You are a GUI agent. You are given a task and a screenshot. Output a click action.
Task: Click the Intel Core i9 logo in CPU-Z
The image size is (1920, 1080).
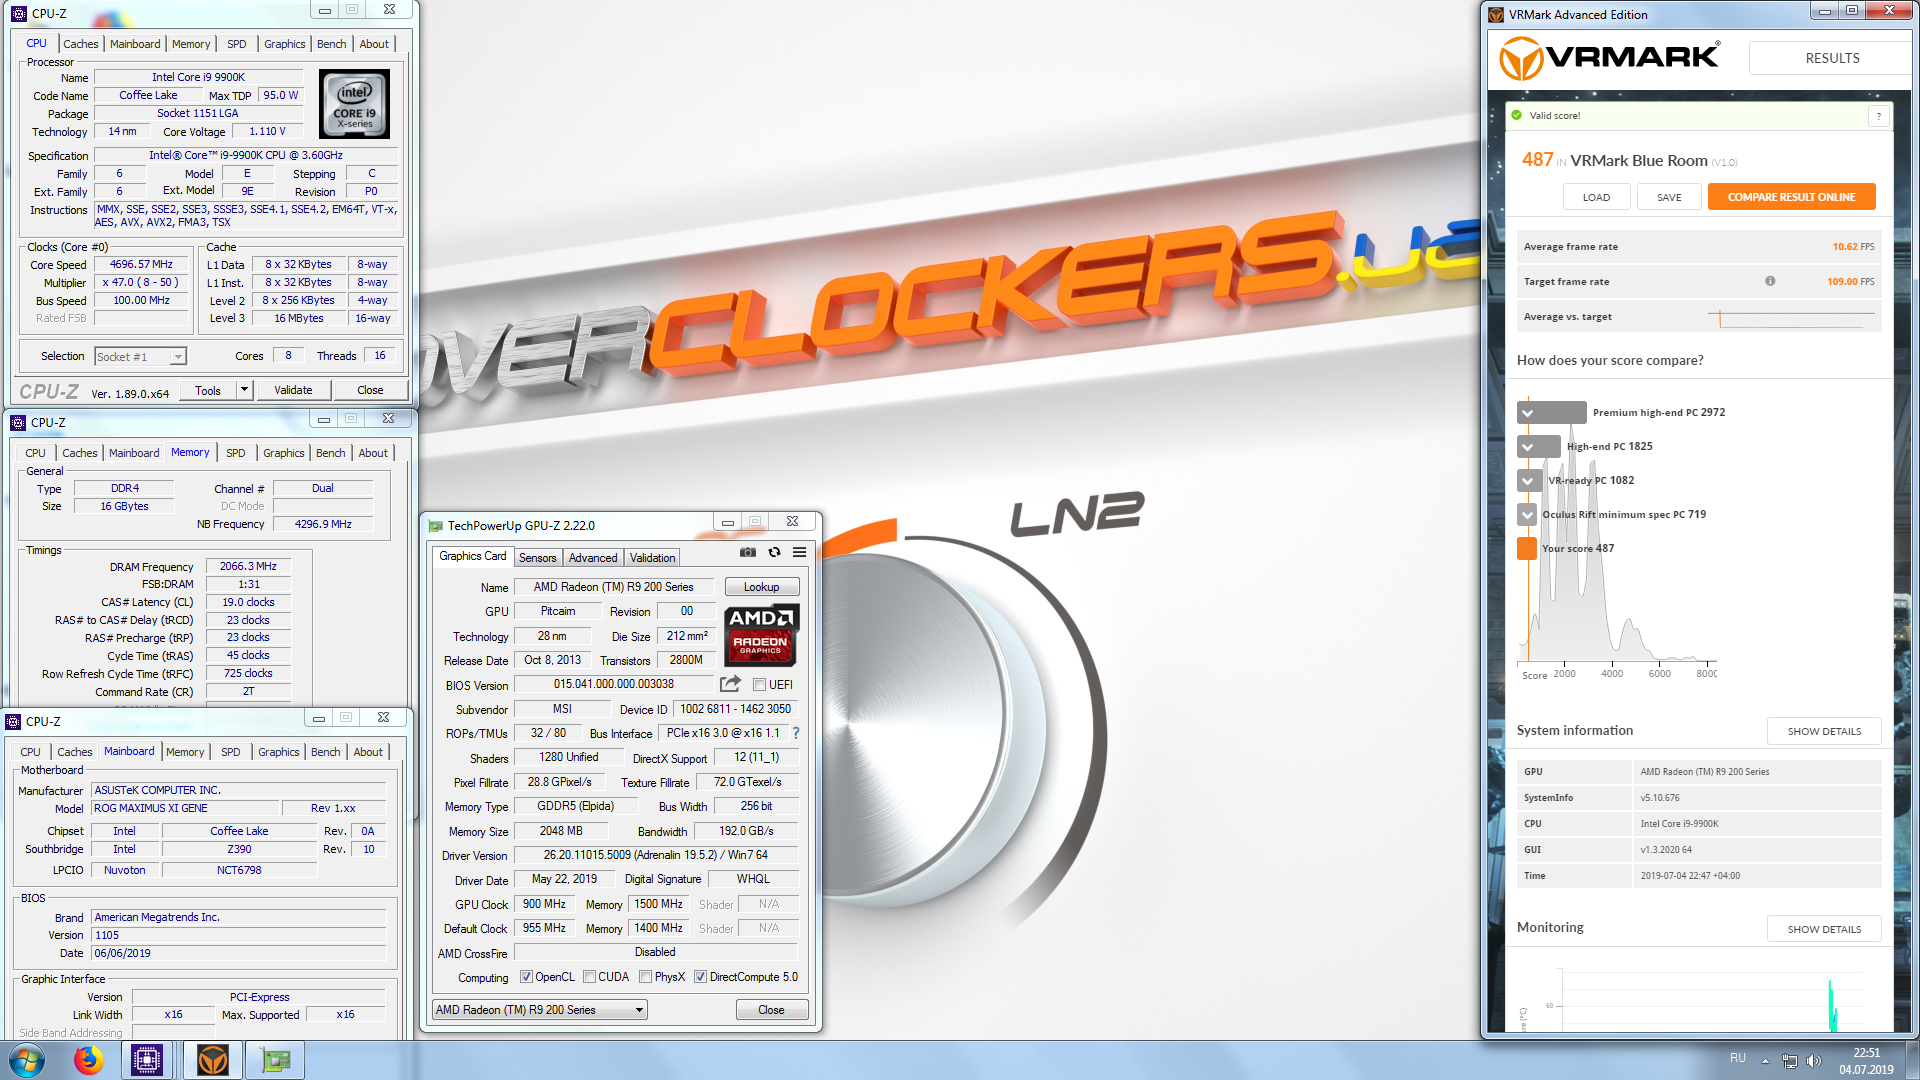pyautogui.click(x=354, y=104)
